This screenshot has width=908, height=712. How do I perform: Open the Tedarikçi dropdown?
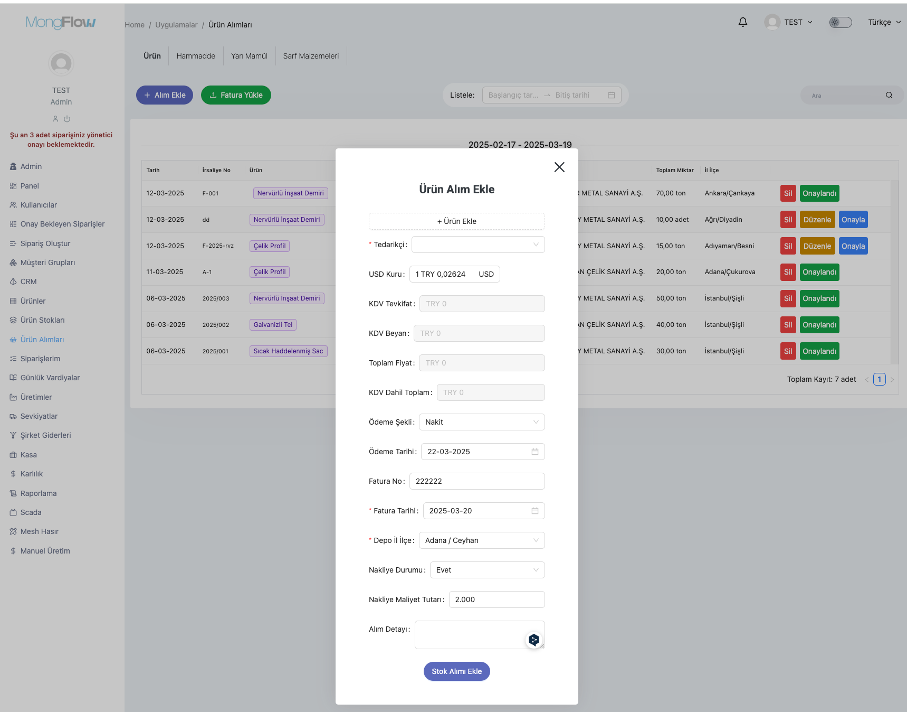pyautogui.click(x=478, y=244)
